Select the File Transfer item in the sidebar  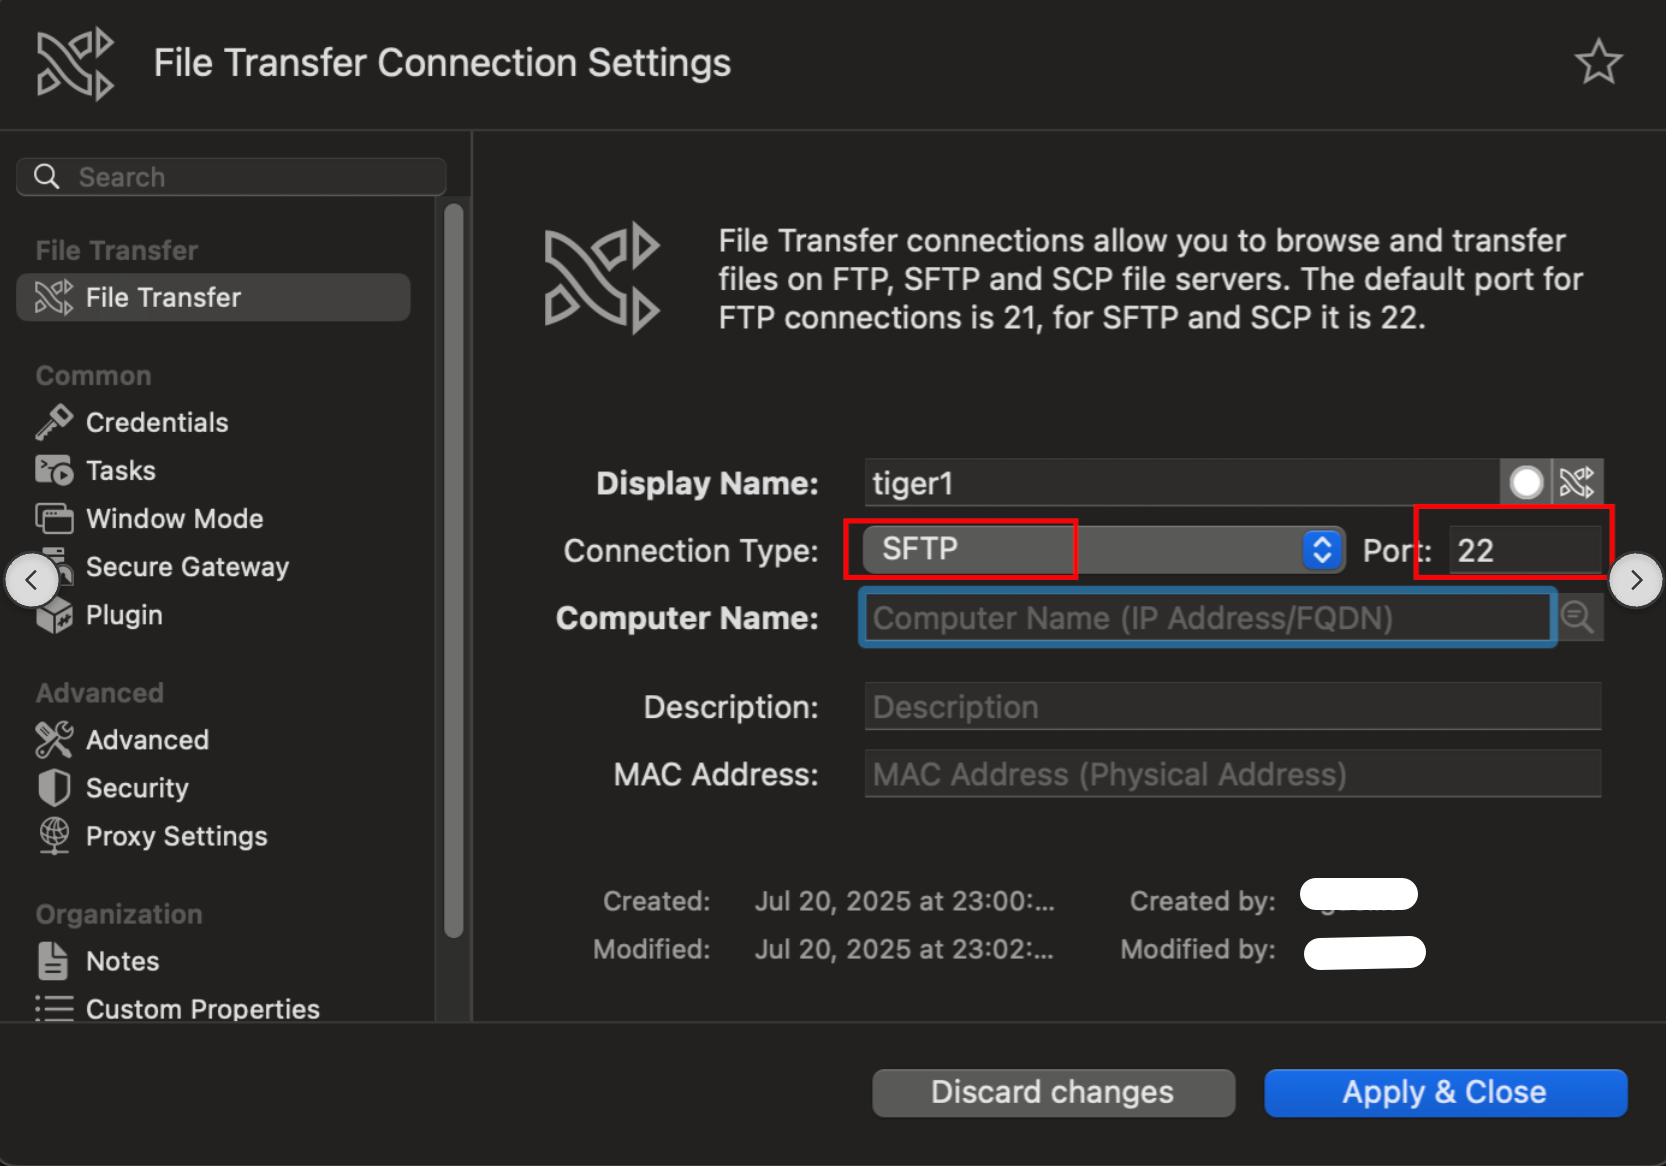point(163,297)
